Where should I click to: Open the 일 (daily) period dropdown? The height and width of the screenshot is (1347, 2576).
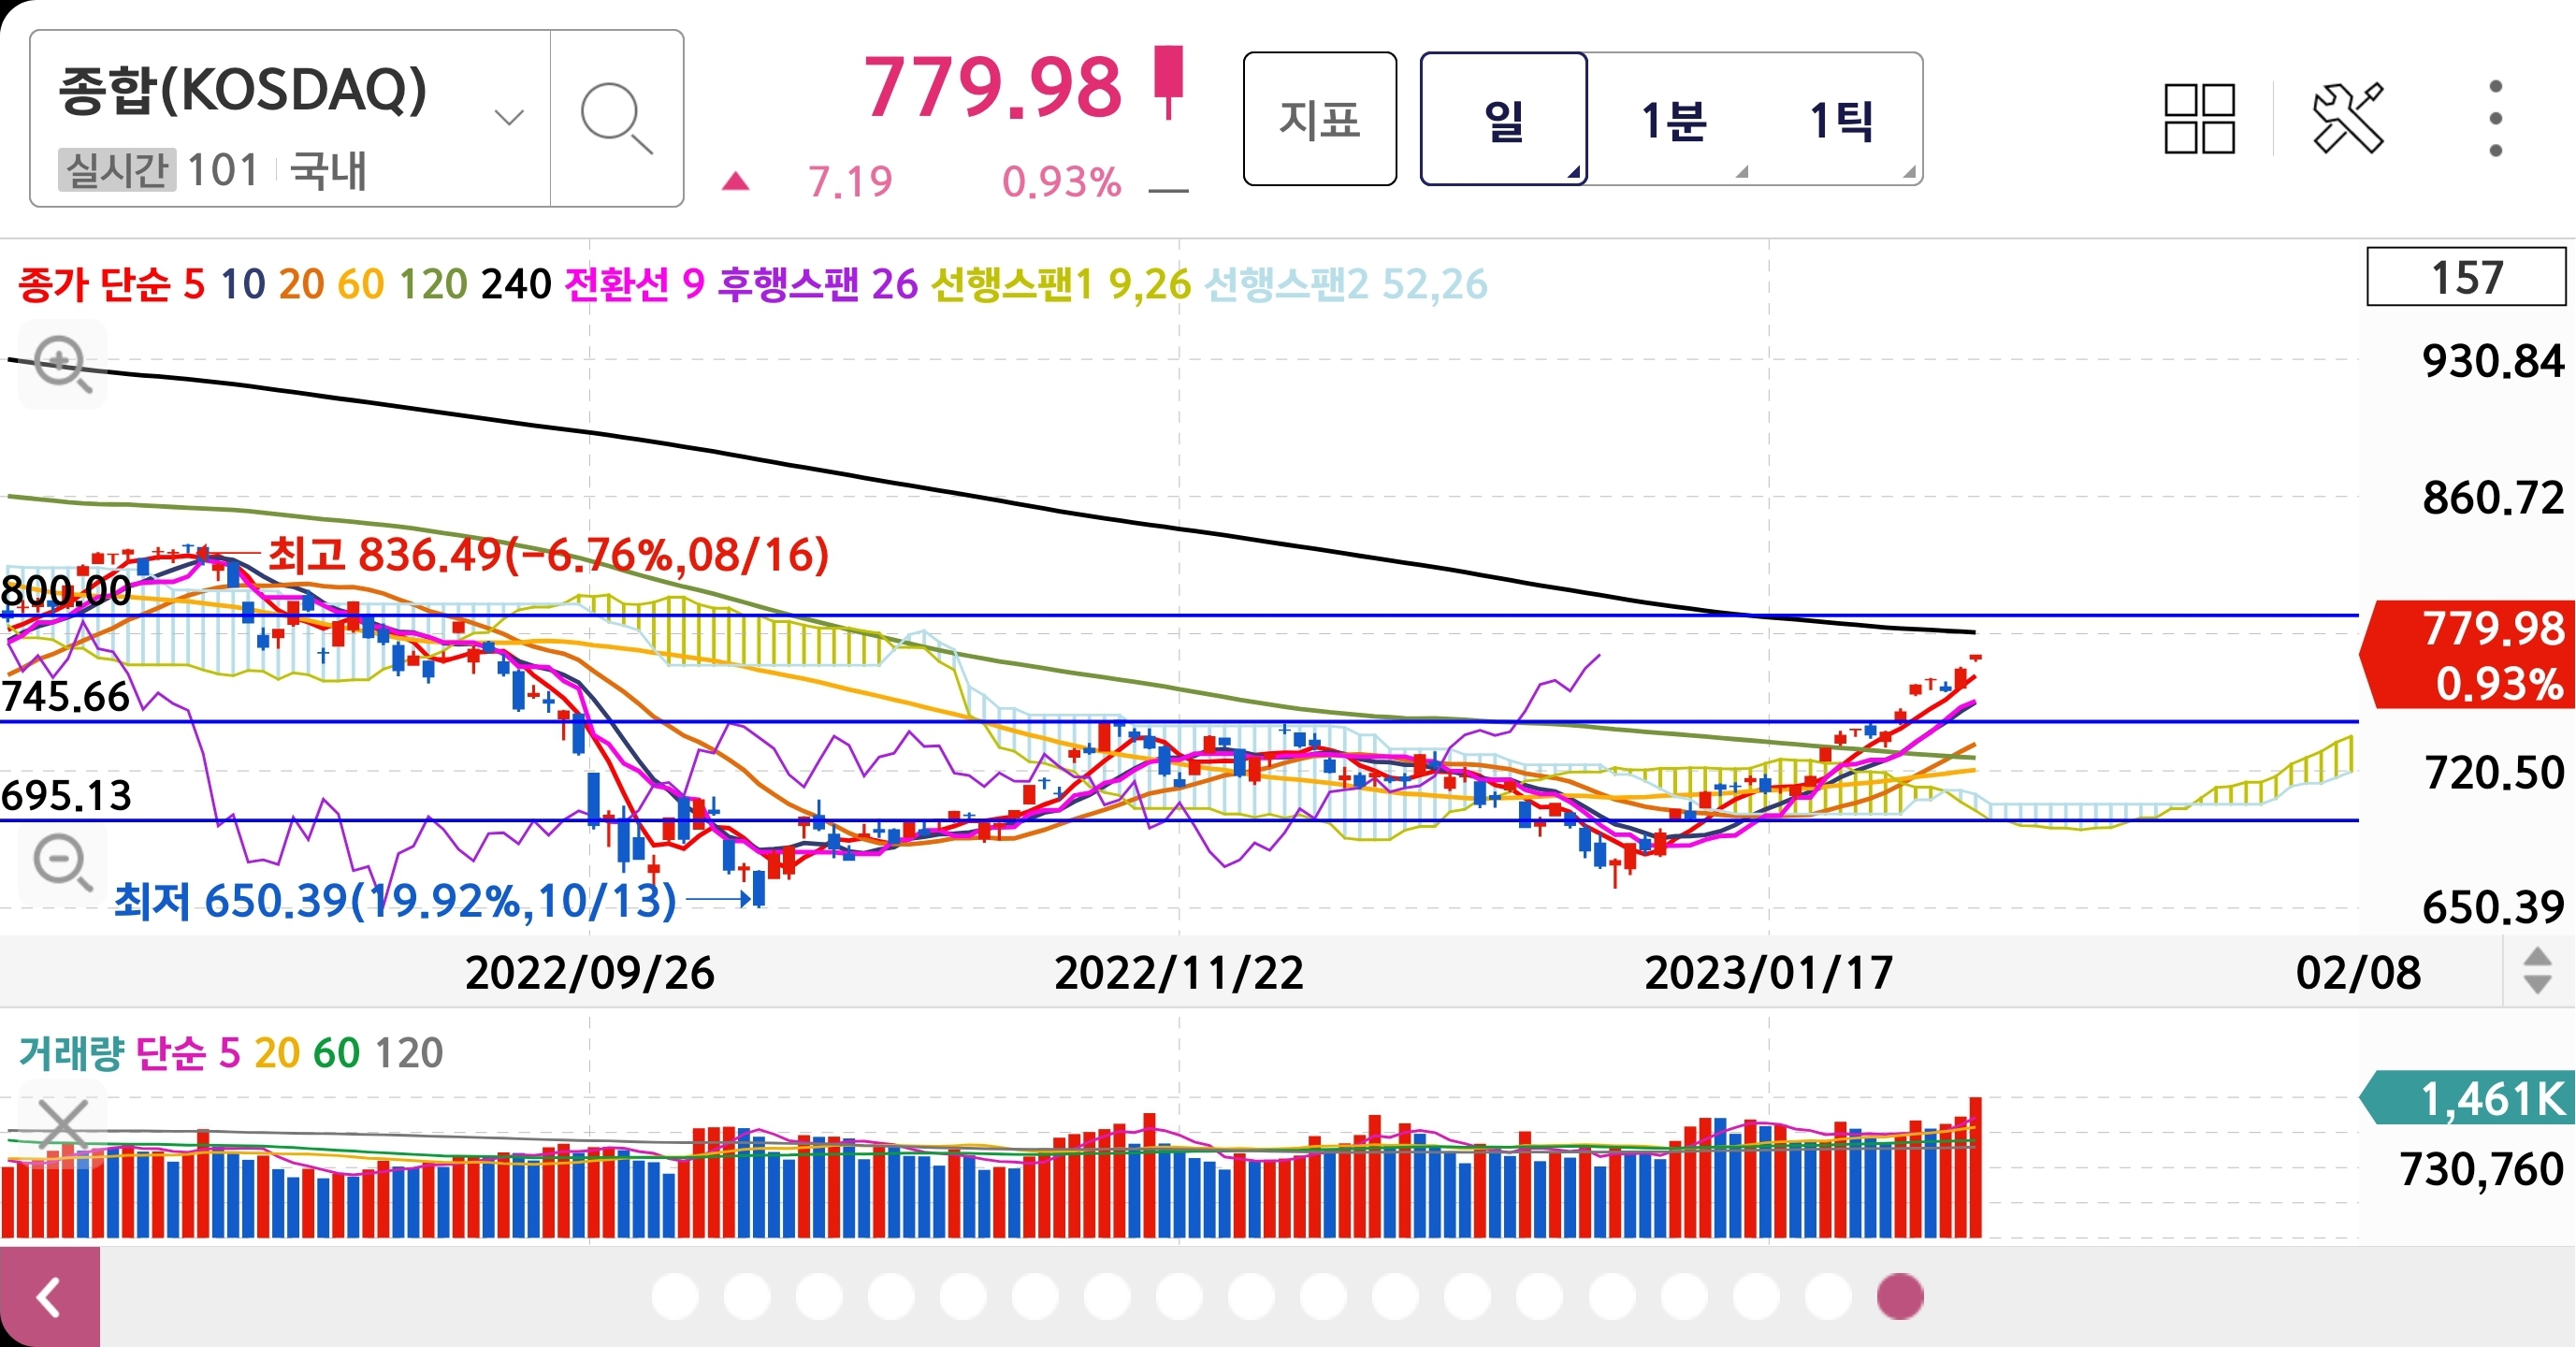tap(1503, 119)
